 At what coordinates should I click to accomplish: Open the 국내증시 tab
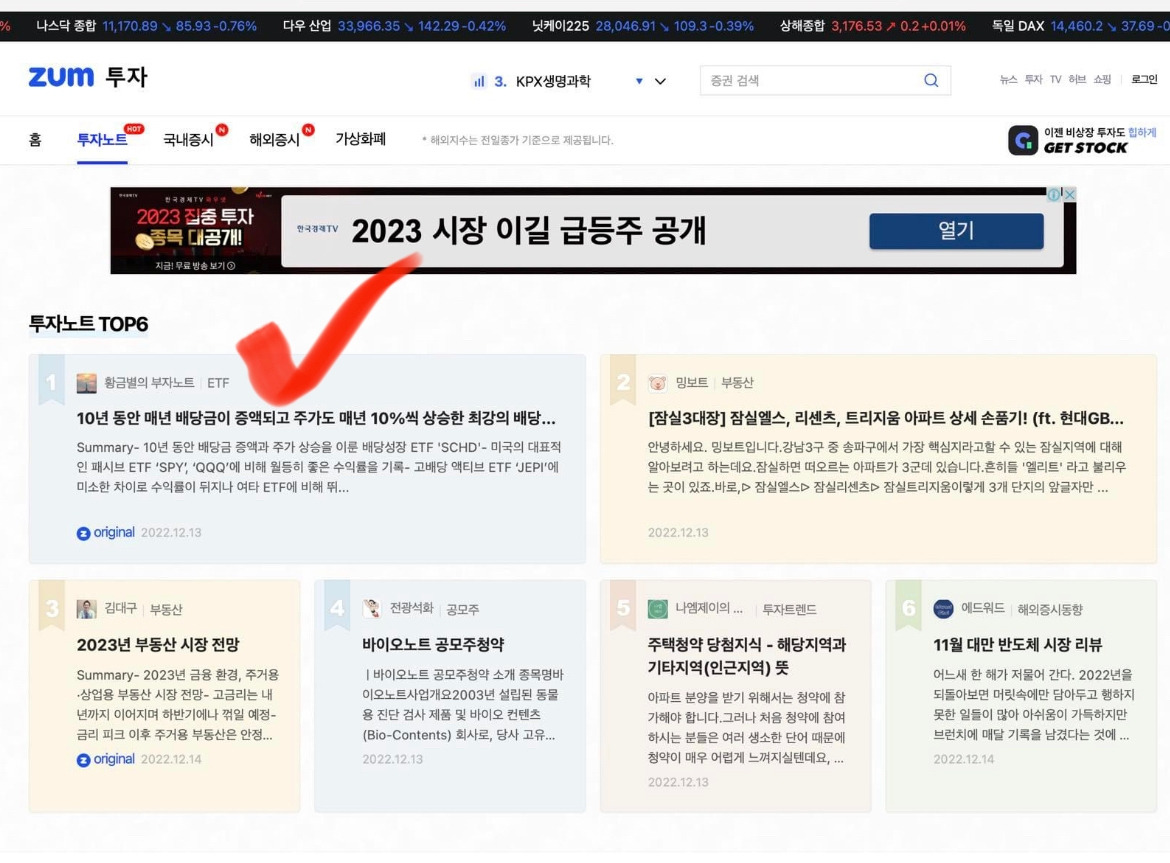(x=188, y=139)
